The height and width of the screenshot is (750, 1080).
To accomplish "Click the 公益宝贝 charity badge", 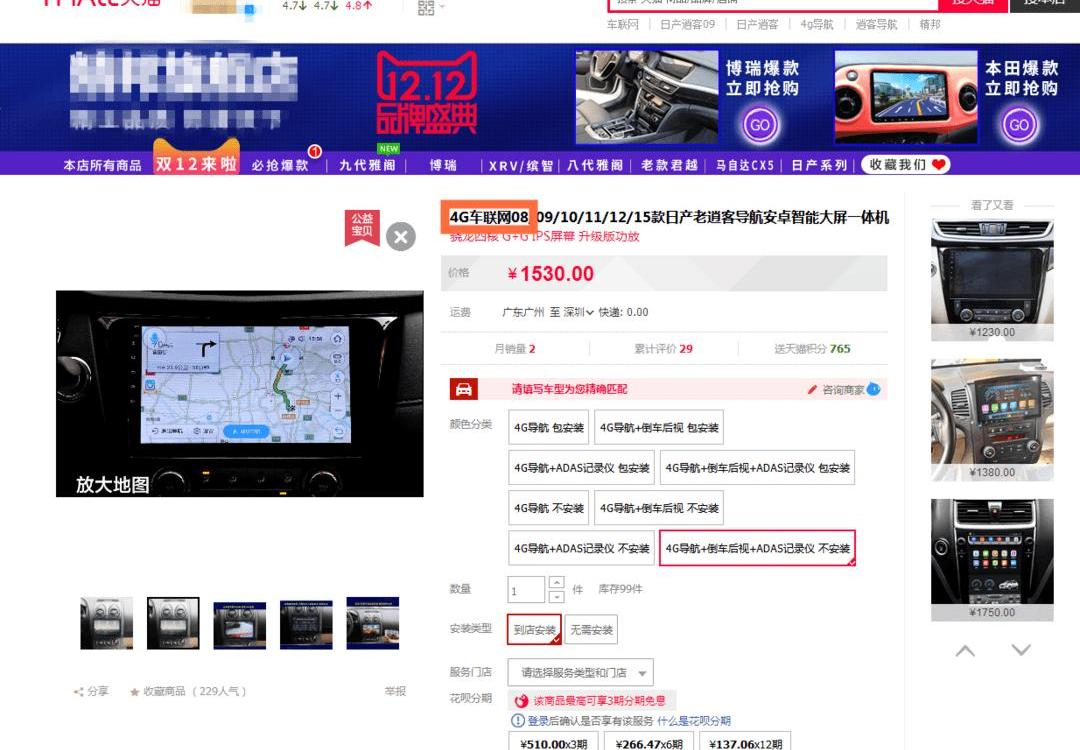I will (361, 227).
